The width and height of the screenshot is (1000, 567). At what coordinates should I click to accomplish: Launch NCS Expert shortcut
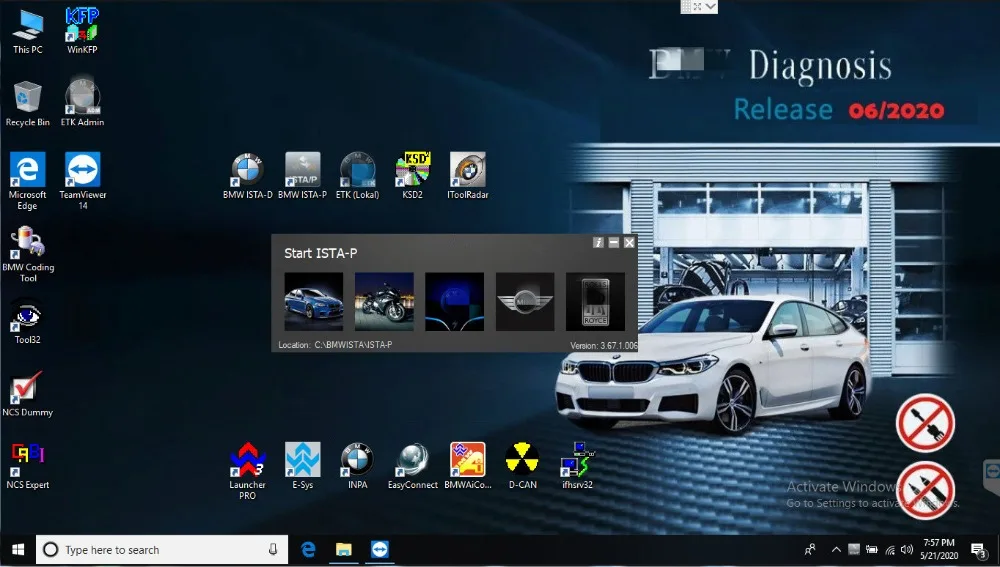[x=27, y=467]
